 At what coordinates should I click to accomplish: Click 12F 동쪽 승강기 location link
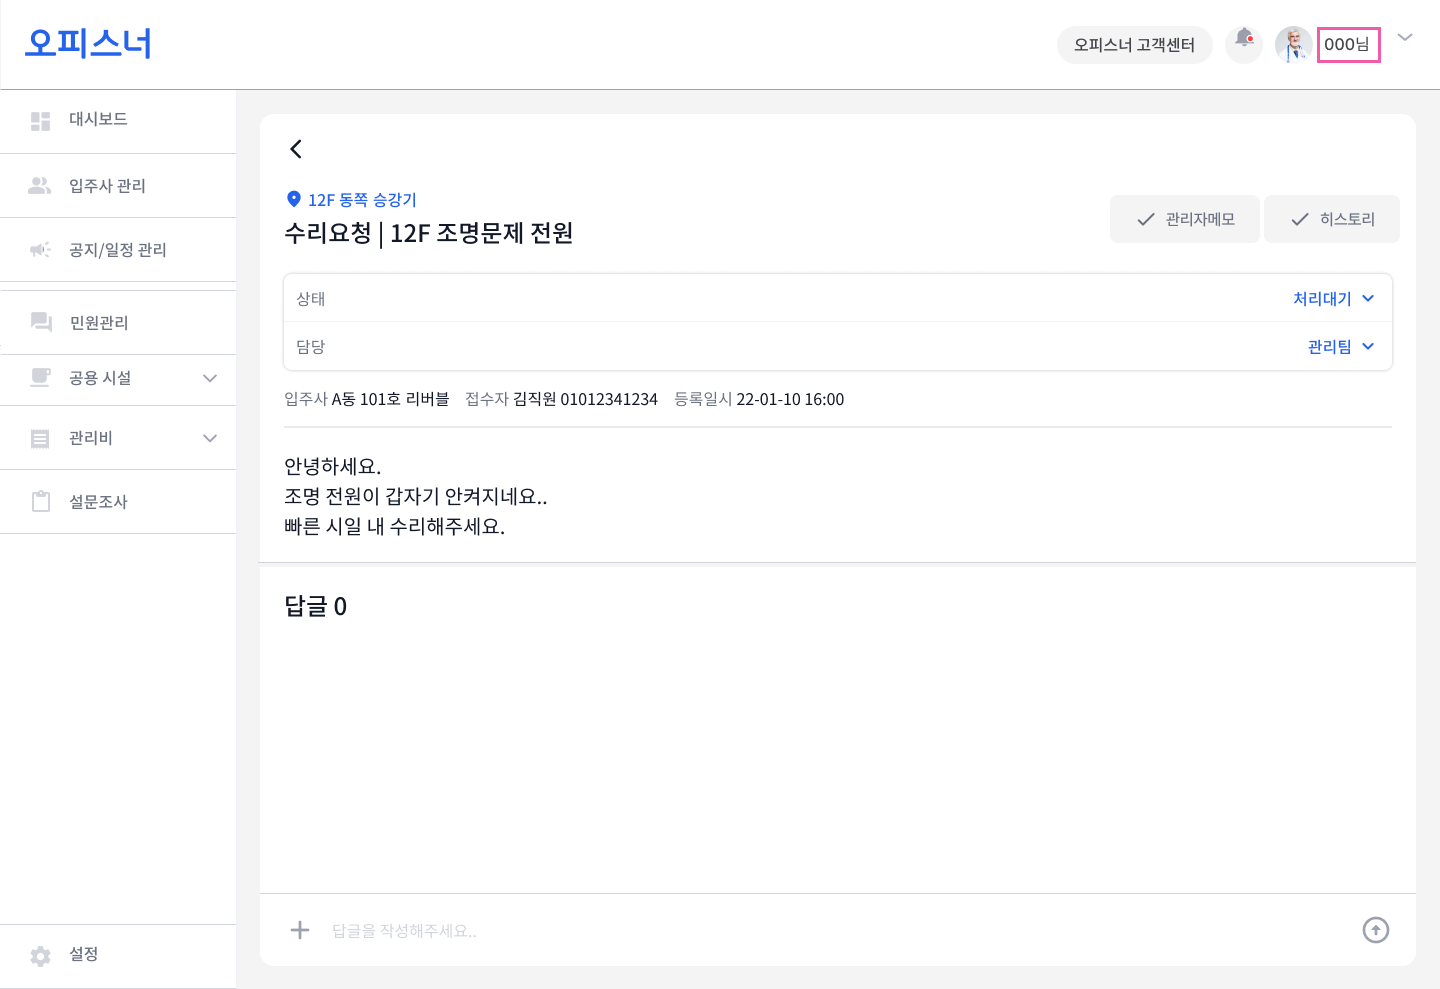coord(362,200)
